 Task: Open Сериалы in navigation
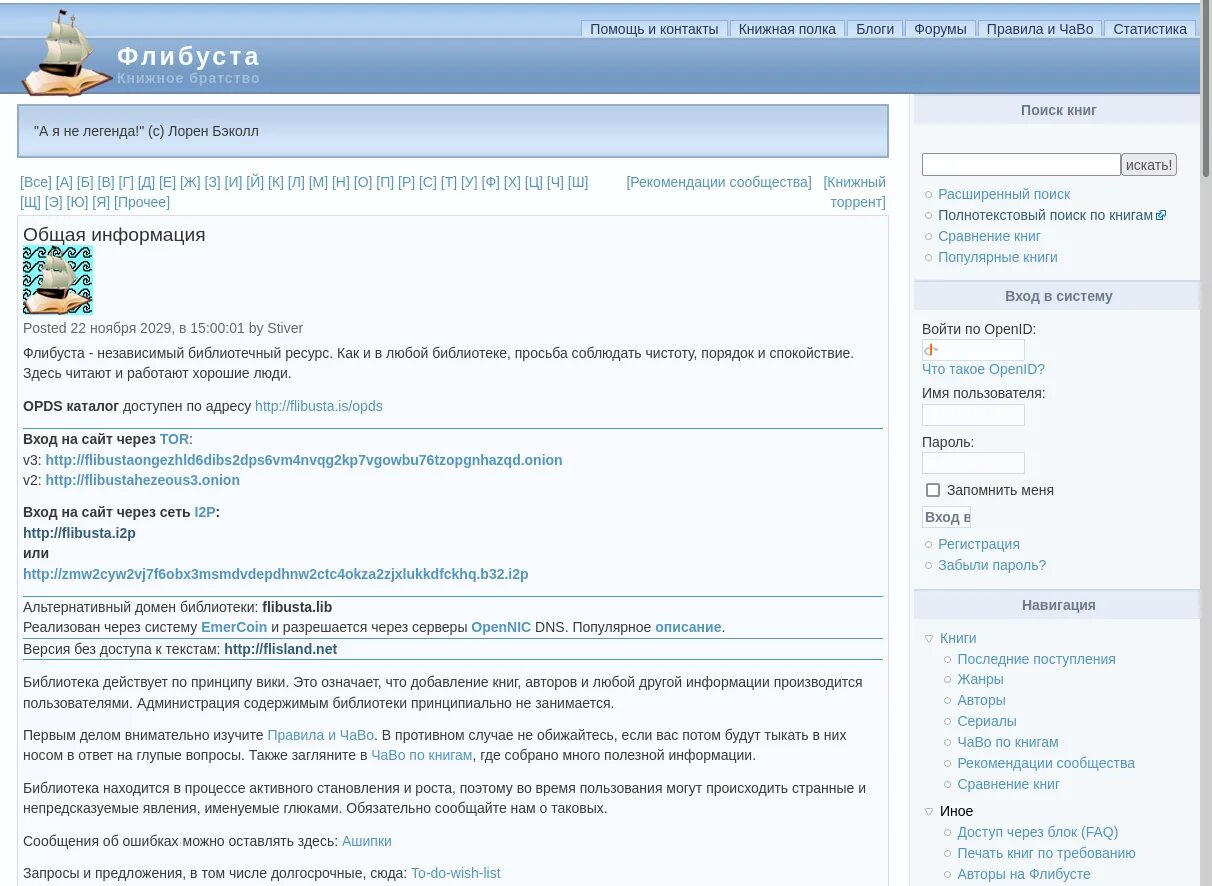tap(987, 721)
